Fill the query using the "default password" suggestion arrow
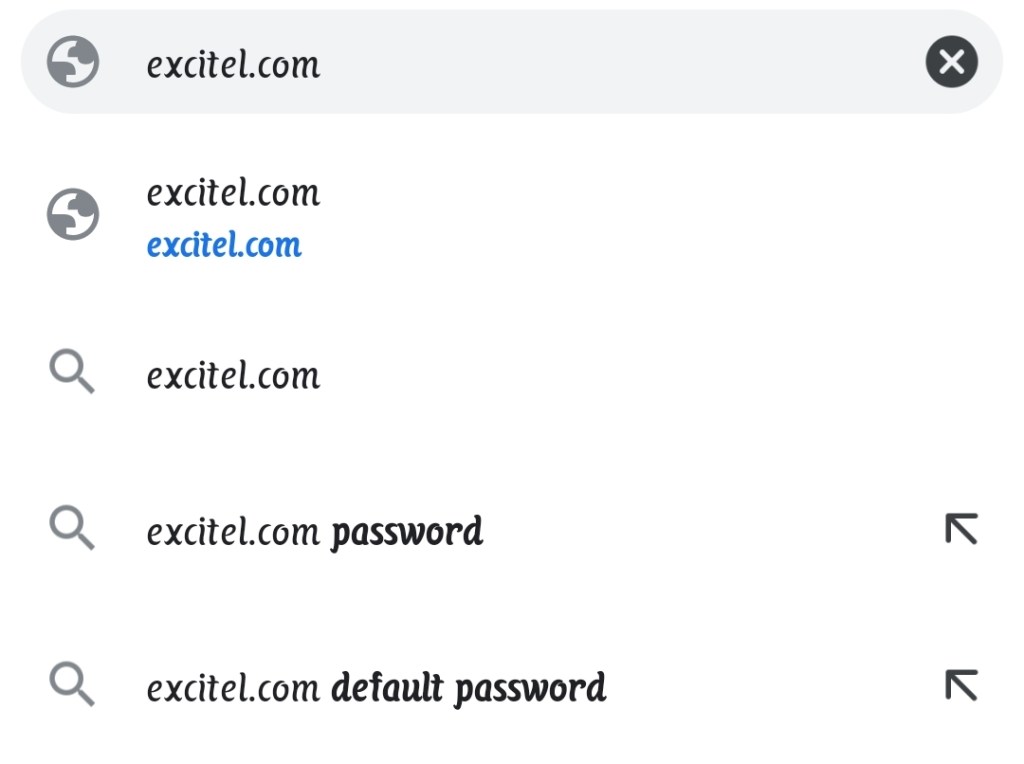Image resolution: width=1024 pixels, height=764 pixels. coord(961,686)
